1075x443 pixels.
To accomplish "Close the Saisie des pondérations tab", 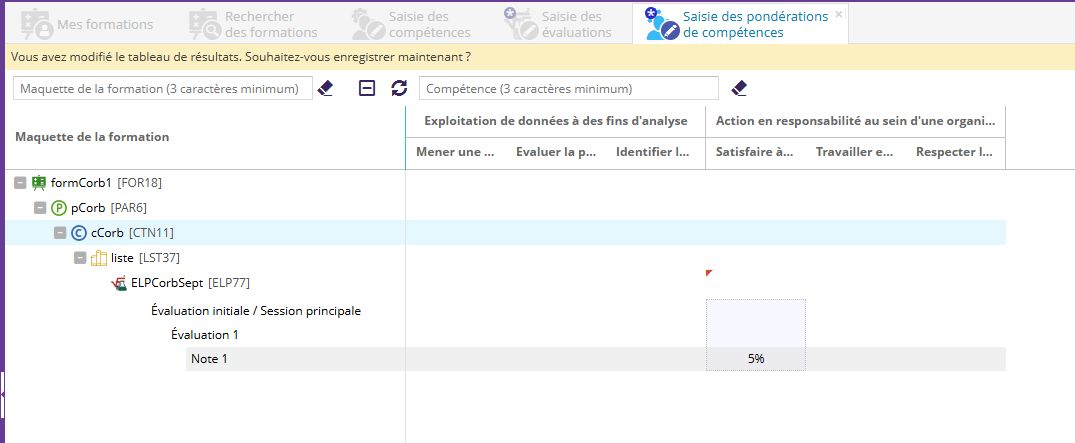I will [x=838, y=14].
